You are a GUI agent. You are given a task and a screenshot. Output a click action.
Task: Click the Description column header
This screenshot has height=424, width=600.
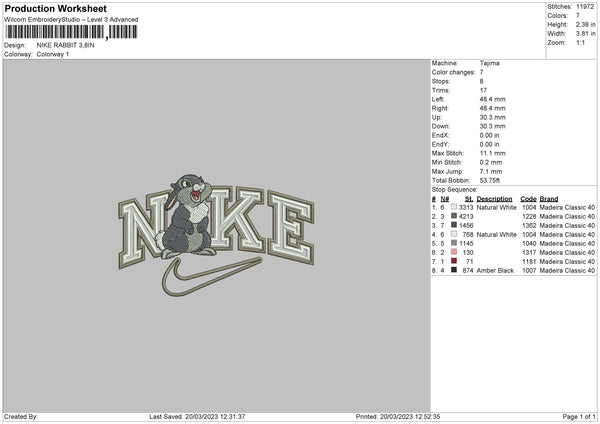click(494, 199)
